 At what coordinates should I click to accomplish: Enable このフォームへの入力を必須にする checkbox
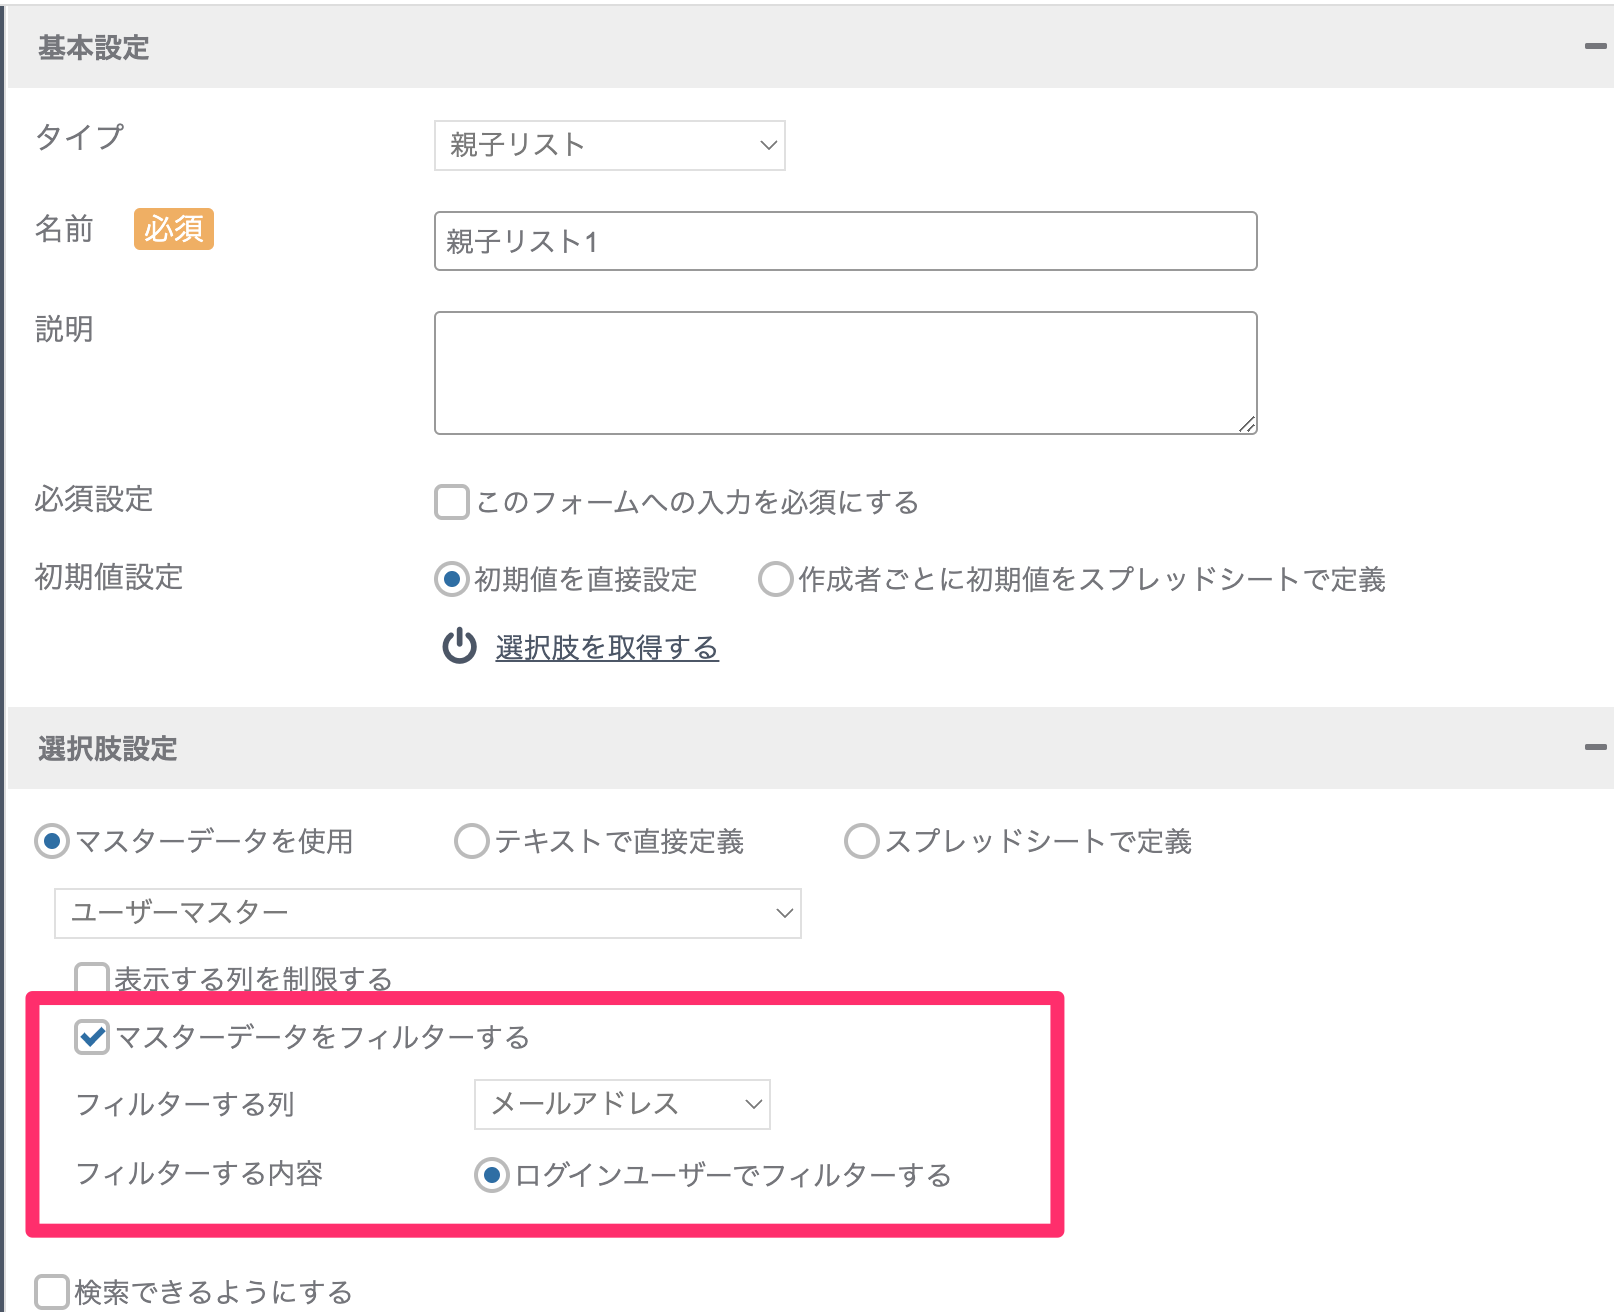click(x=450, y=503)
